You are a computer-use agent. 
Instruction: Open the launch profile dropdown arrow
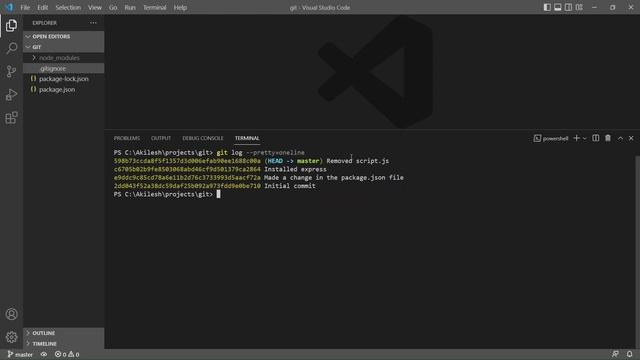584,139
